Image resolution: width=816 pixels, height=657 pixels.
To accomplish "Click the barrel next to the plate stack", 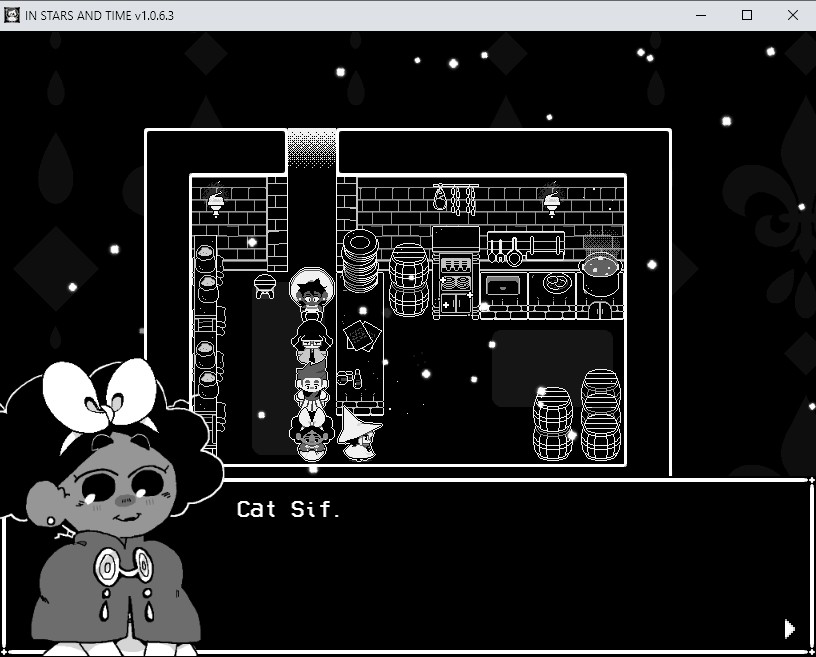I will pyautogui.click(x=409, y=280).
